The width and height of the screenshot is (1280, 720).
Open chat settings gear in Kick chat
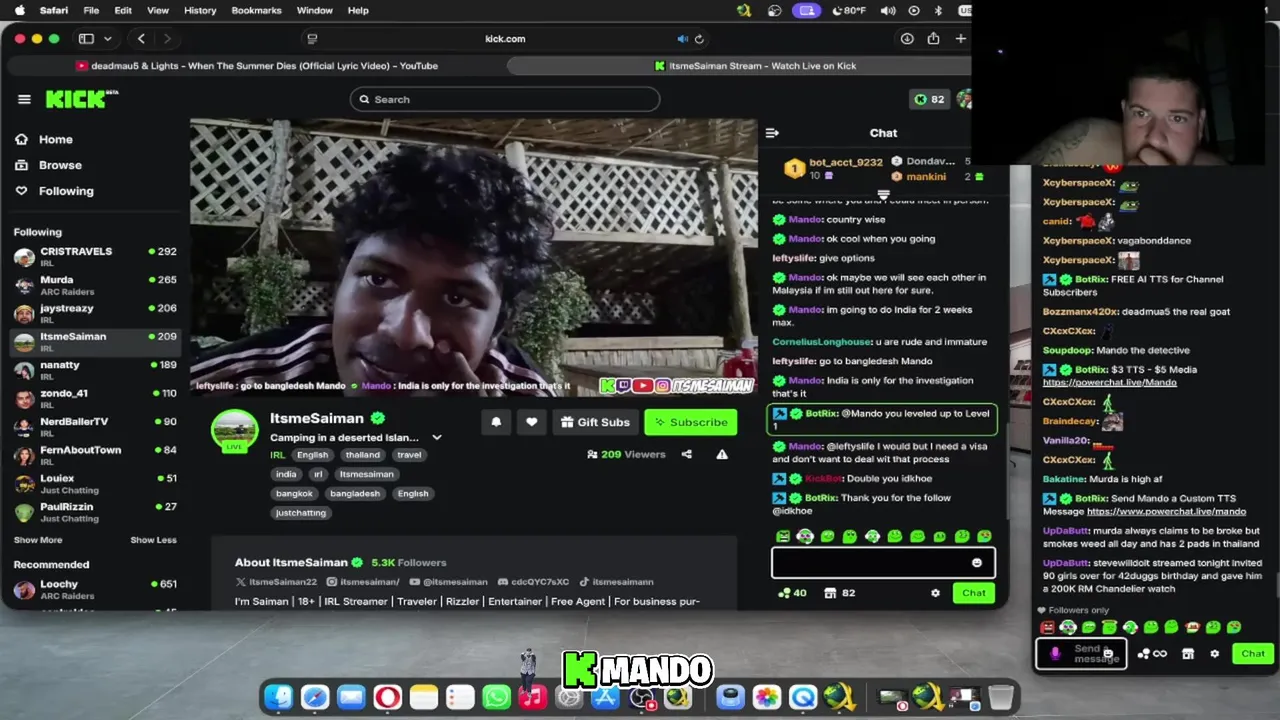tap(935, 593)
